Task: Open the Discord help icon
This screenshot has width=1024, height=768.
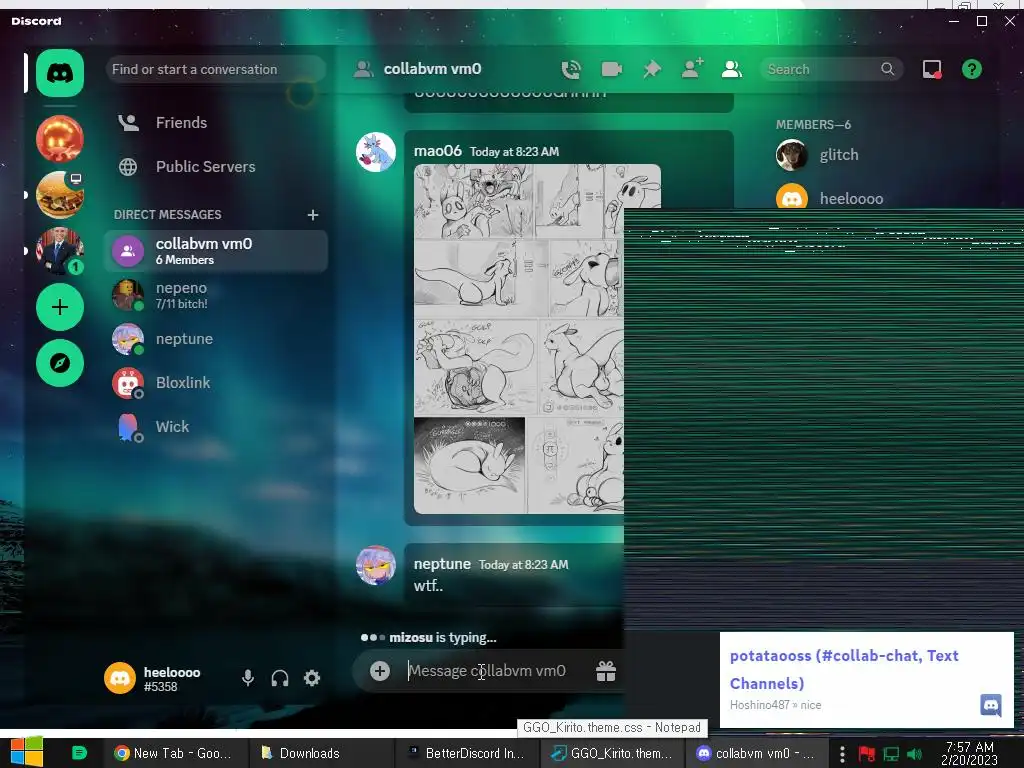Action: (x=972, y=69)
